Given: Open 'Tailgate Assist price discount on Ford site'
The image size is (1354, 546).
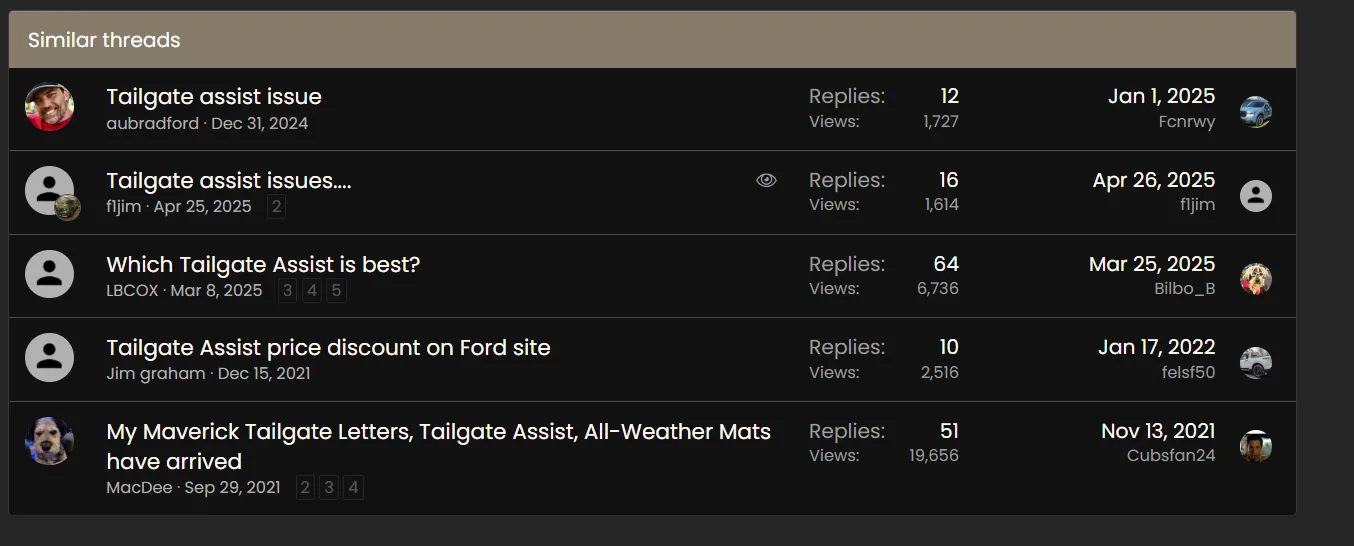Looking at the screenshot, I should pyautogui.click(x=328, y=348).
